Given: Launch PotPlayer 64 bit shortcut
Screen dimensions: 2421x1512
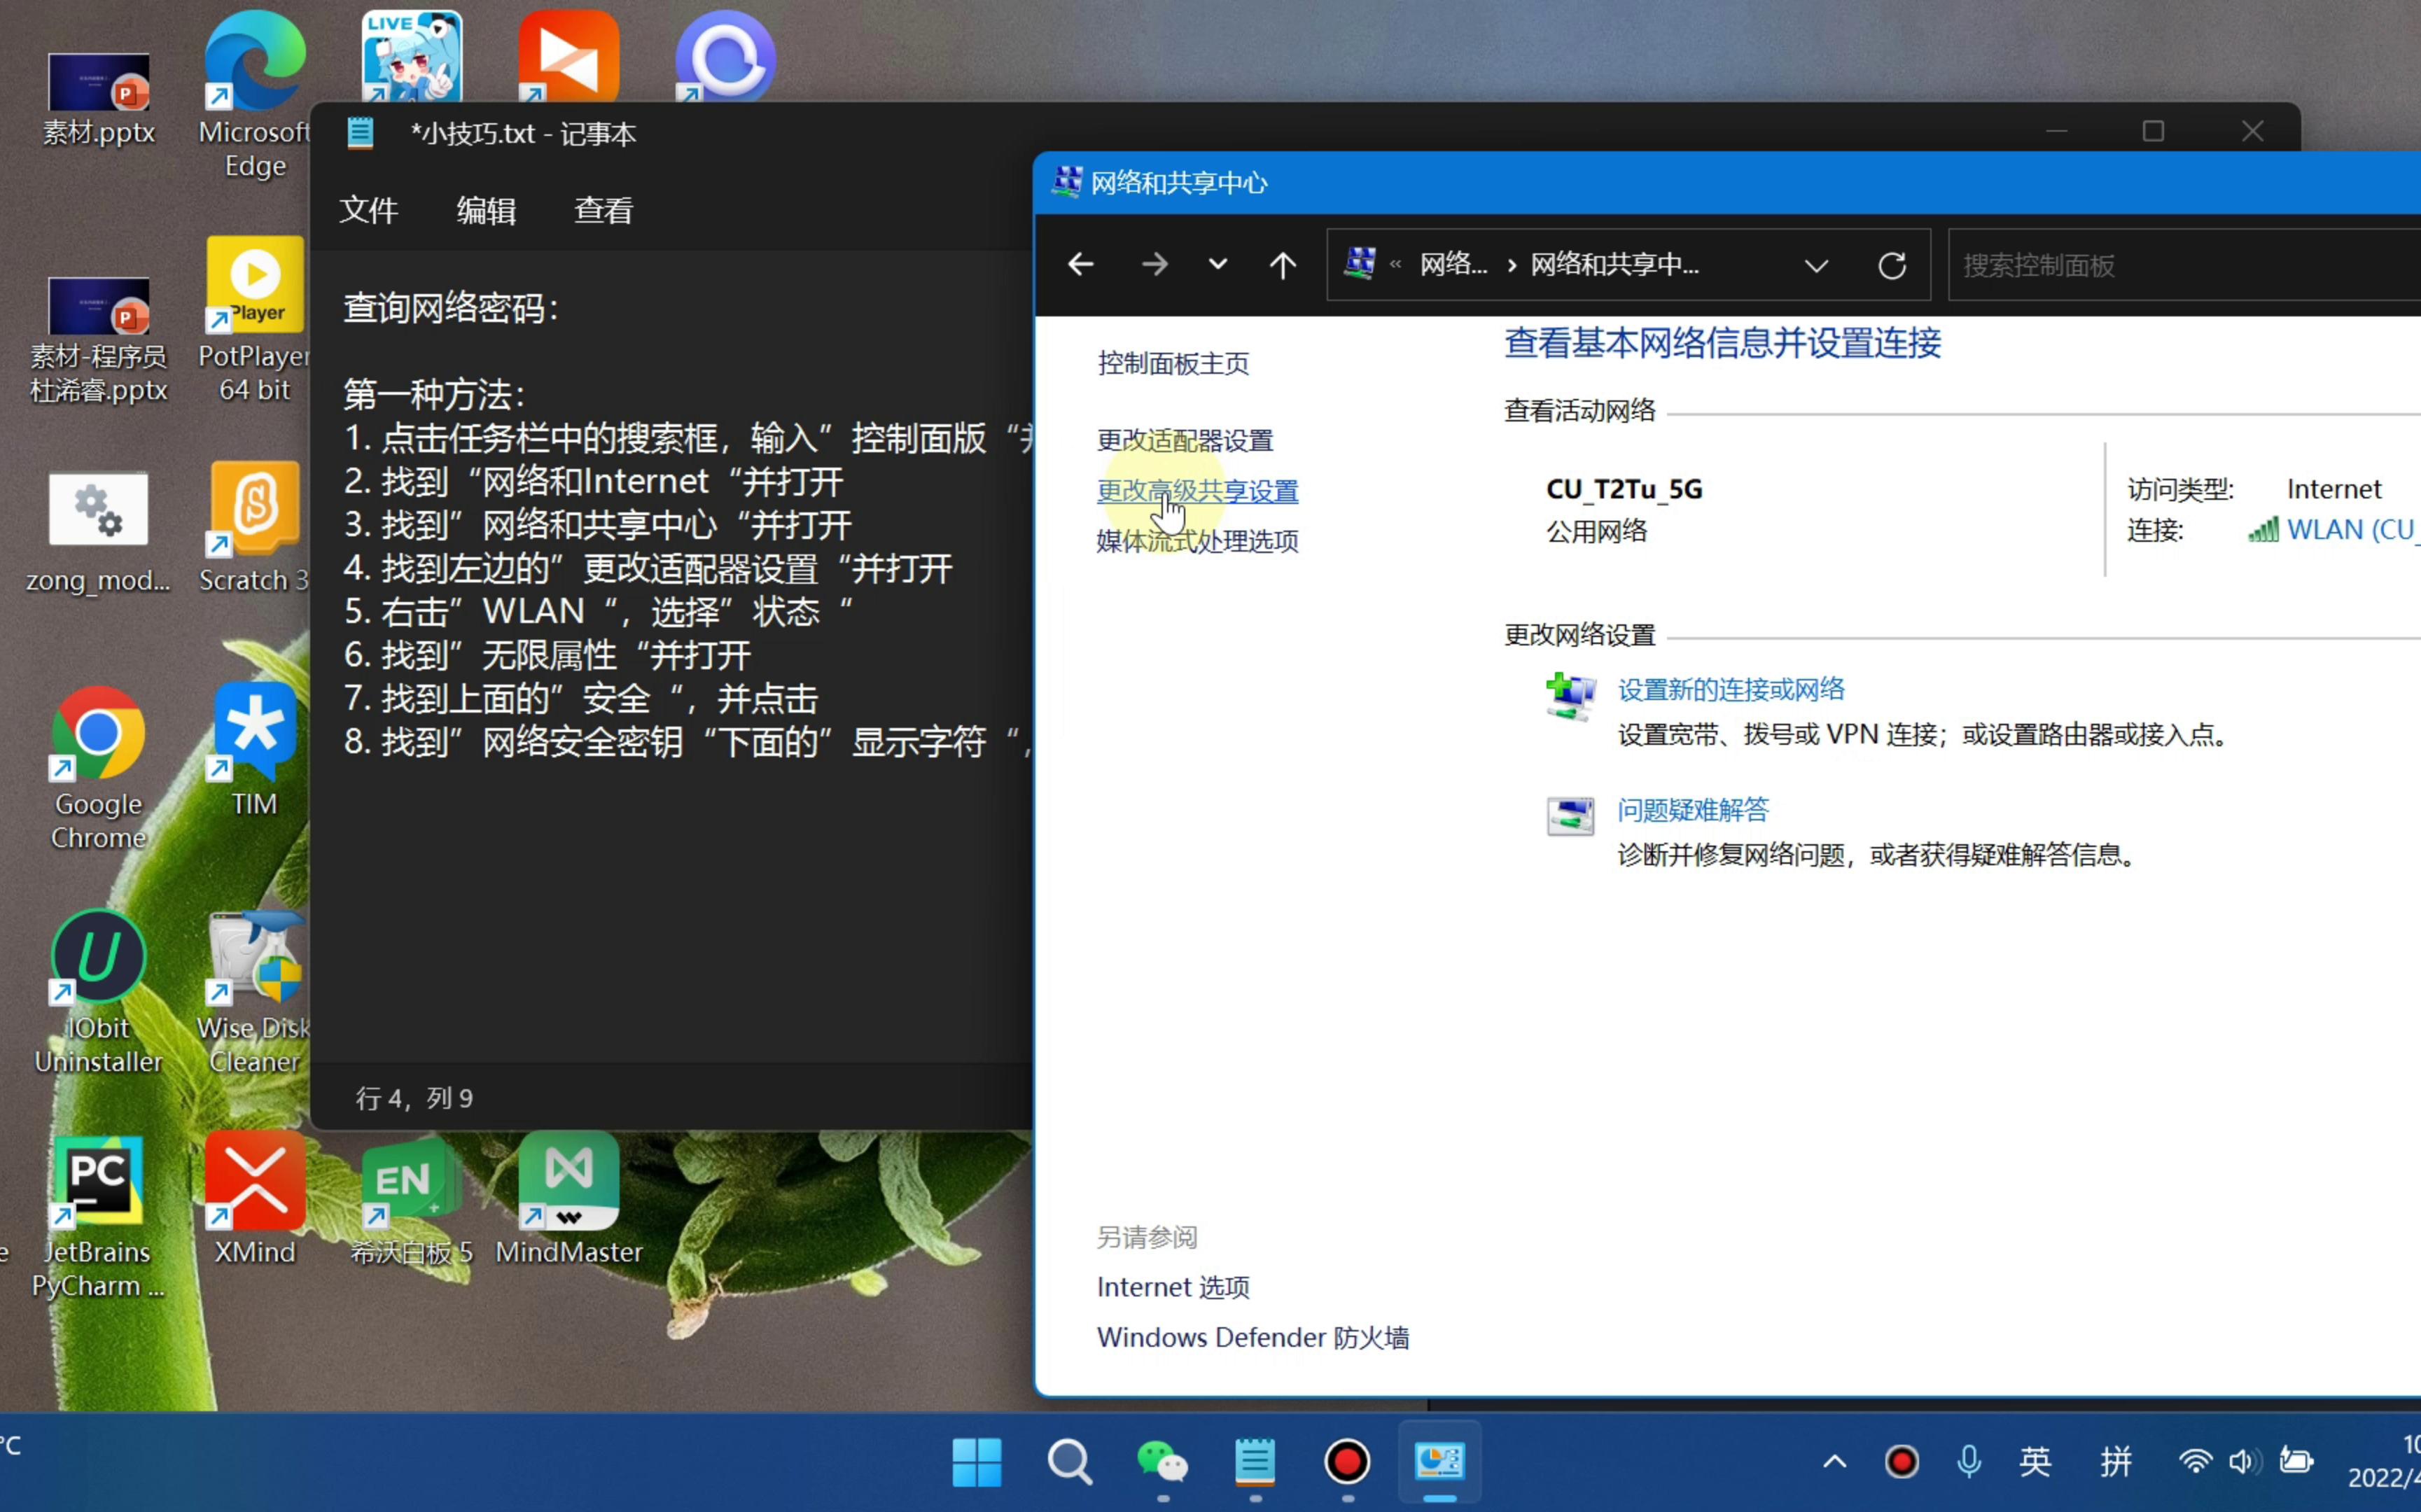Looking at the screenshot, I should tap(254, 319).
